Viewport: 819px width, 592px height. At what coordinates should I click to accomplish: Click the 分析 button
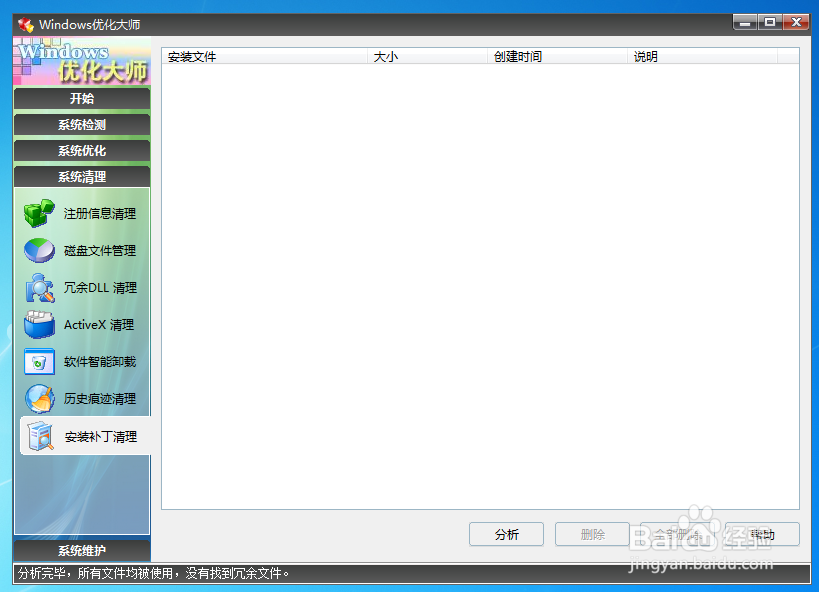pyautogui.click(x=506, y=535)
